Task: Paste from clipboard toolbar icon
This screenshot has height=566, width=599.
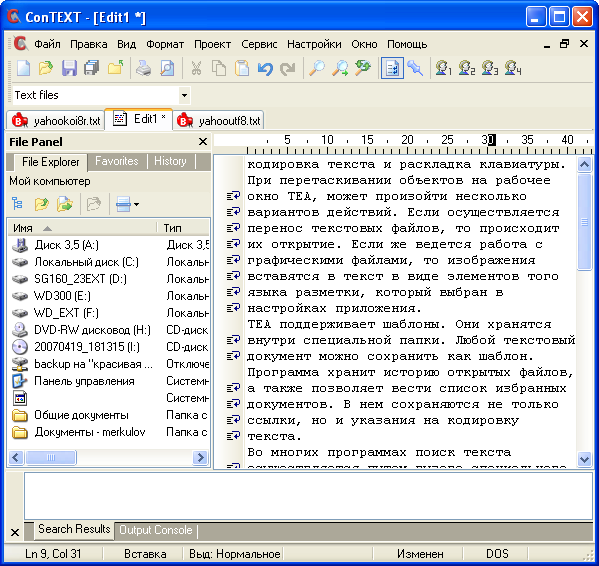Action: (x=242, y=68)
